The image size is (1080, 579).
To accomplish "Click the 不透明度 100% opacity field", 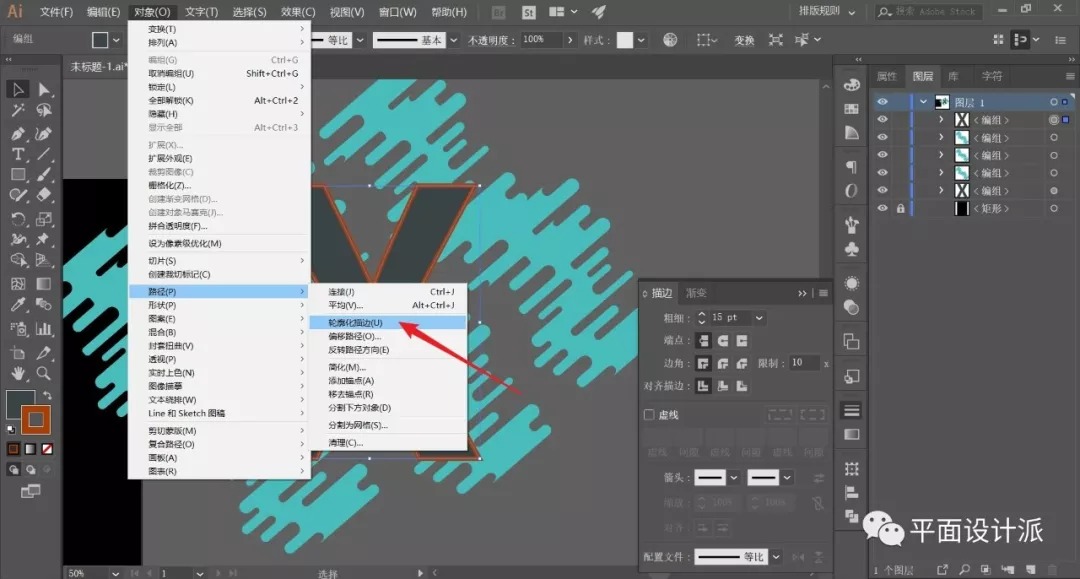I will pyautogui.click(x=541, y=40).
